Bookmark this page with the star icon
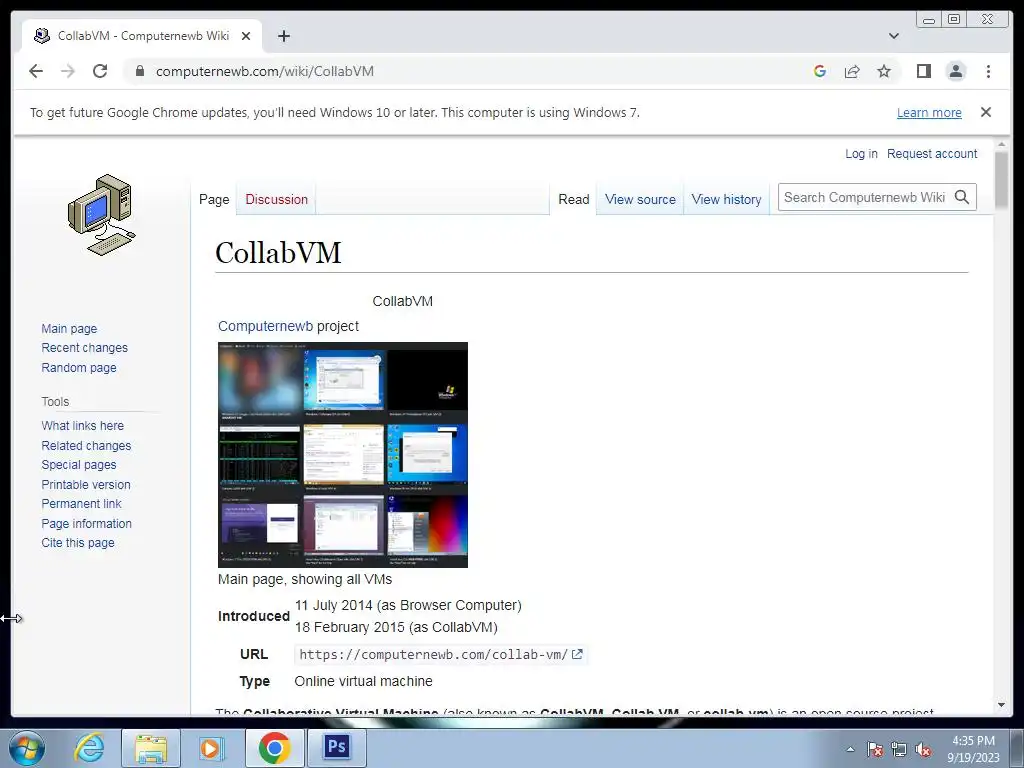Image resolution: width=1024 pixels, height=768 pixels. pos(884,71)
